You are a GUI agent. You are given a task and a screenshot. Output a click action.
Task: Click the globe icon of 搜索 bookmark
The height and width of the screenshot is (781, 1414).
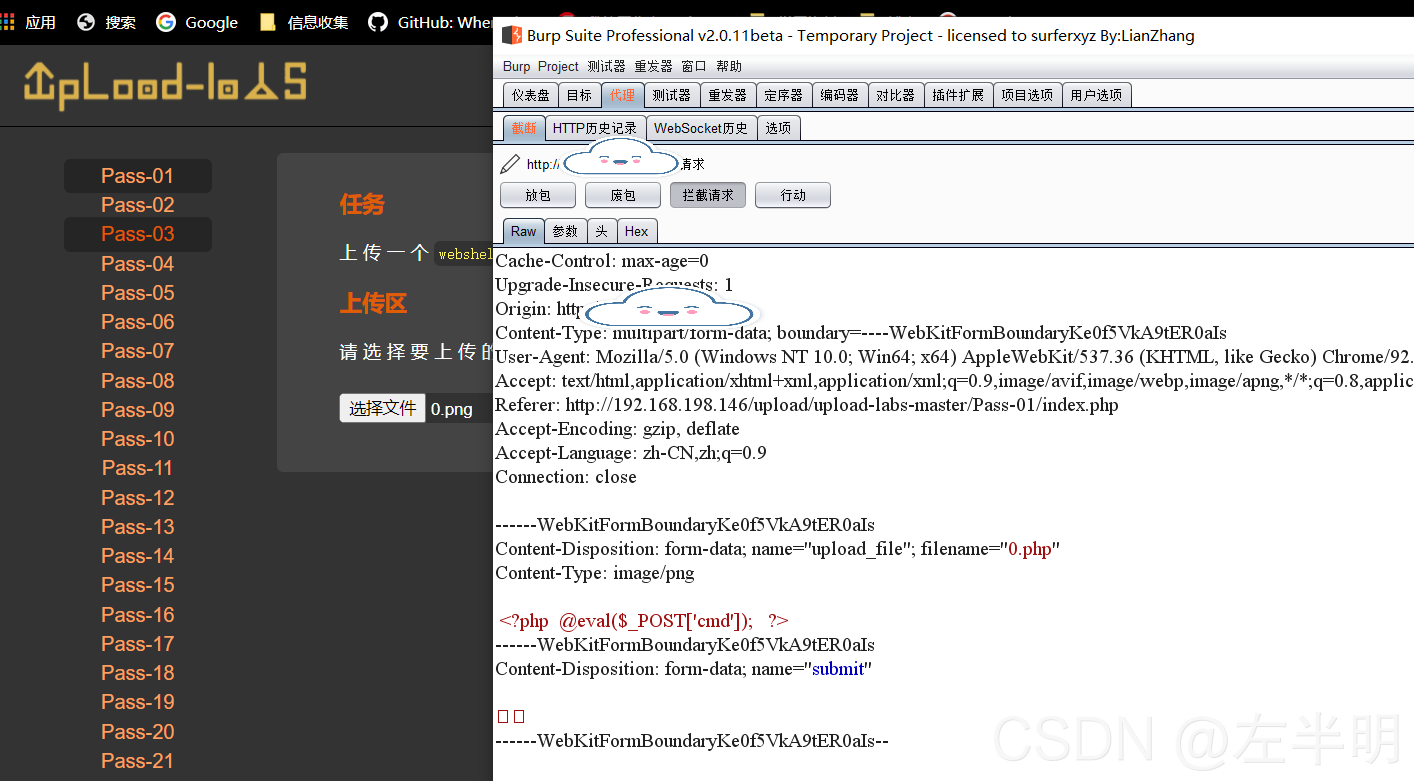pyautogui.click(x=86, y=22)
